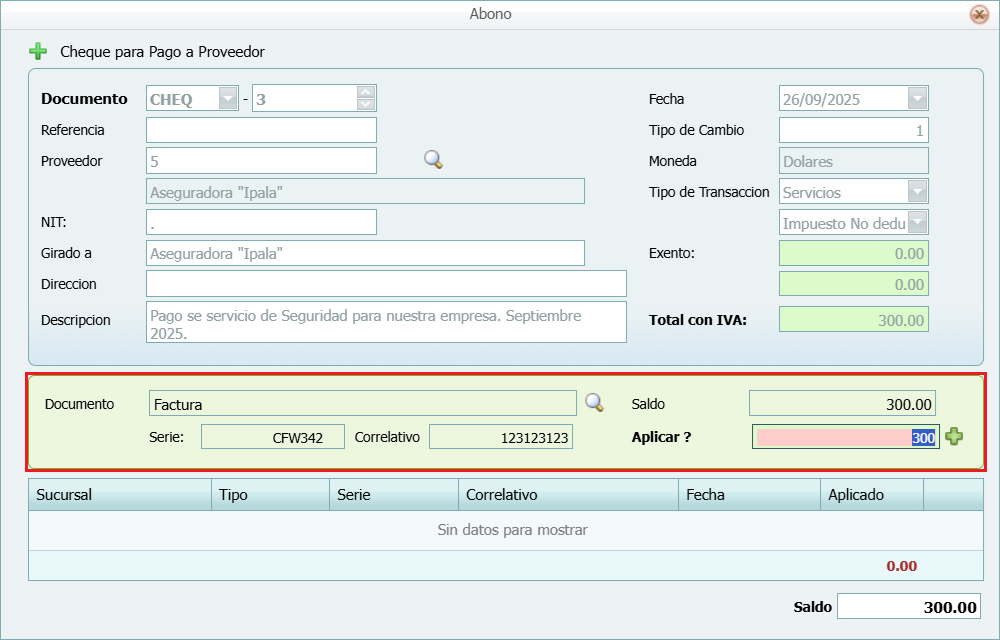Sort grid by Correlativo column header
Viewport: 1000px width, 640px height.
tap(567, 495)
